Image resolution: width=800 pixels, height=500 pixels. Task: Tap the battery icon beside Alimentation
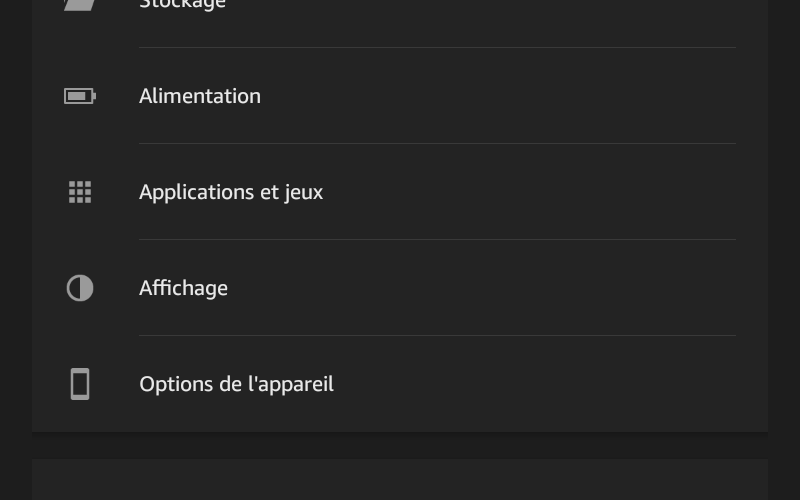[x=80, y=96]
